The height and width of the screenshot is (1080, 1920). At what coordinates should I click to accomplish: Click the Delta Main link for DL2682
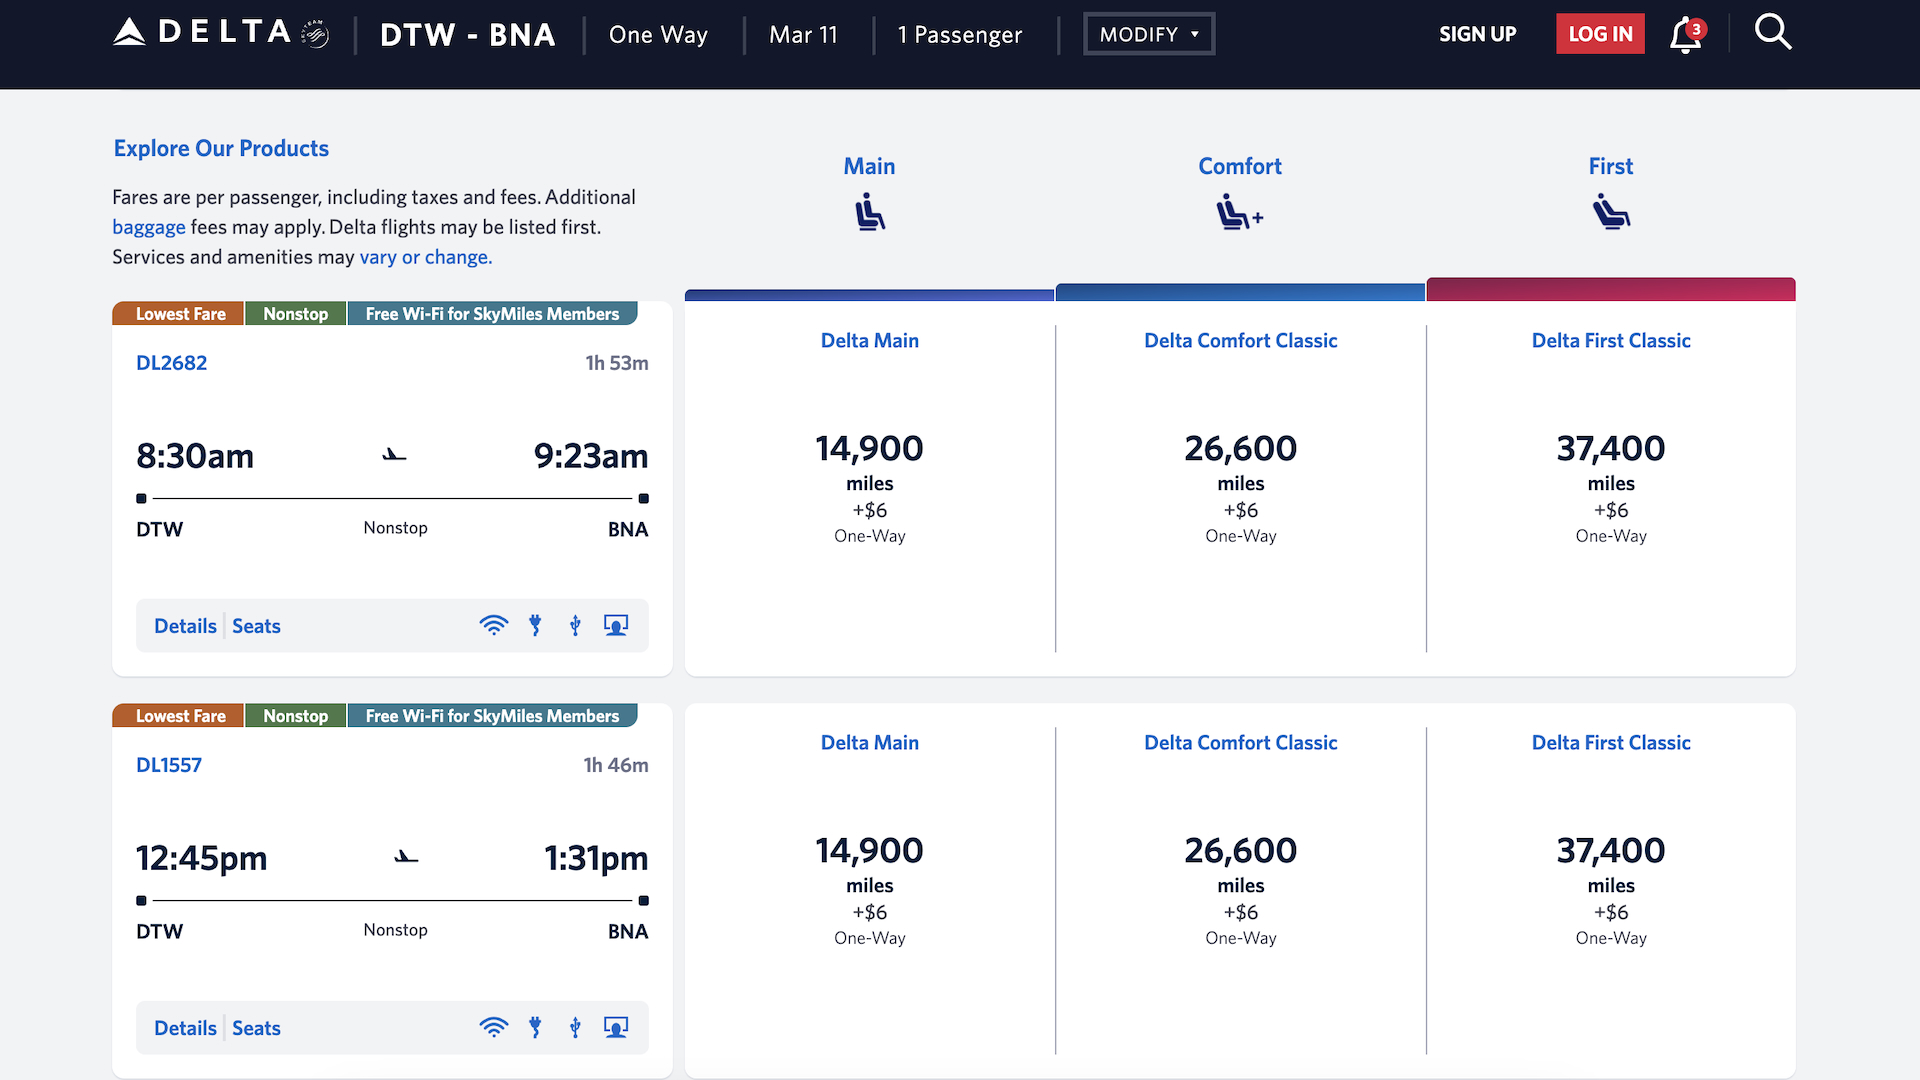pyautogui.click(x=870, y=341)
